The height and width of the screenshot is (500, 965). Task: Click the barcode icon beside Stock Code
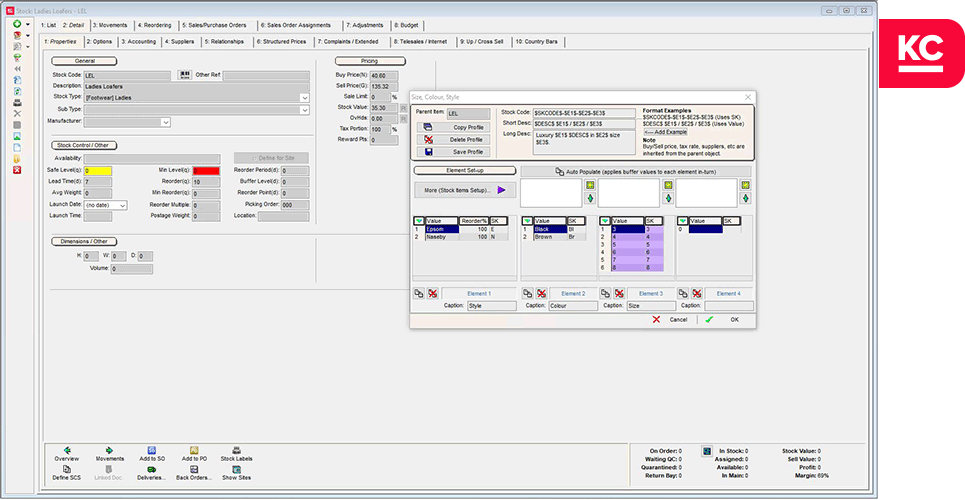pos(185,75)
